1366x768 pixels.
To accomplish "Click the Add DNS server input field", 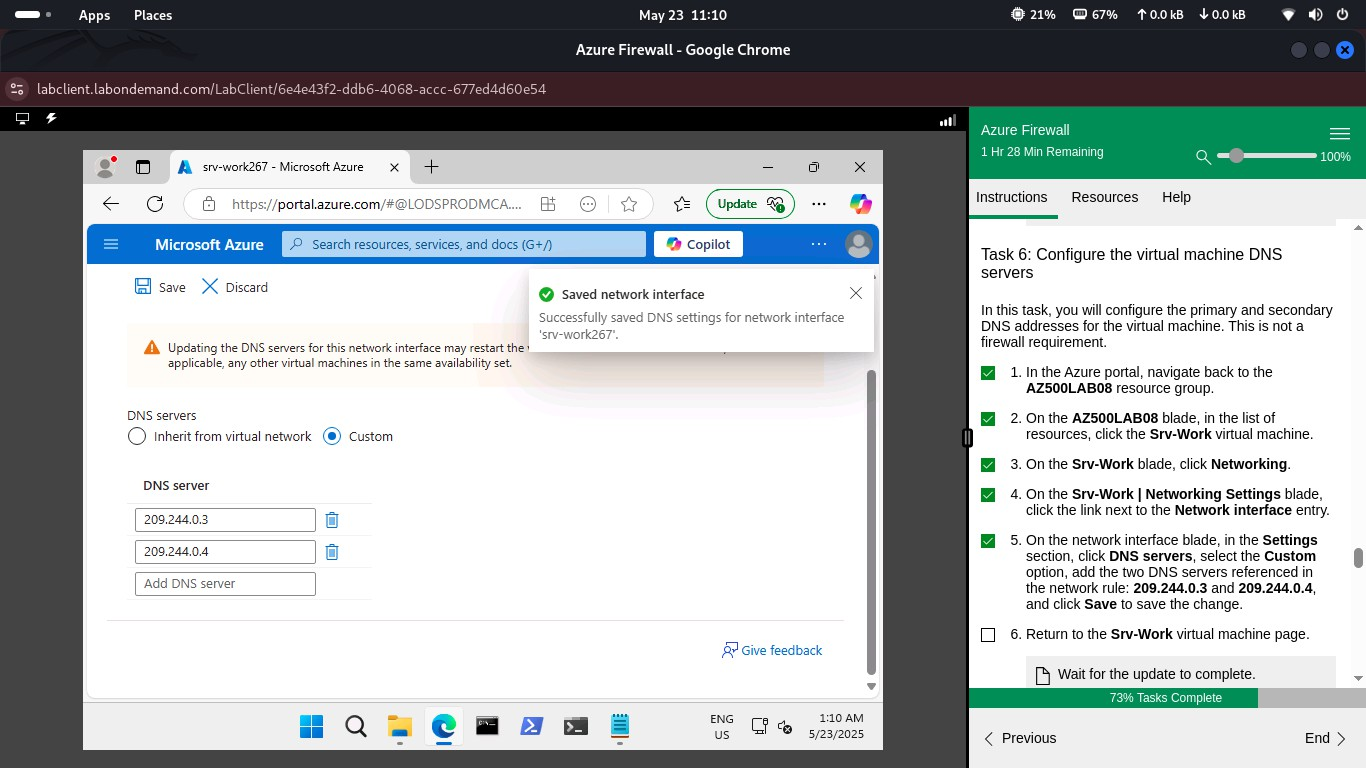I will (225, 583).
